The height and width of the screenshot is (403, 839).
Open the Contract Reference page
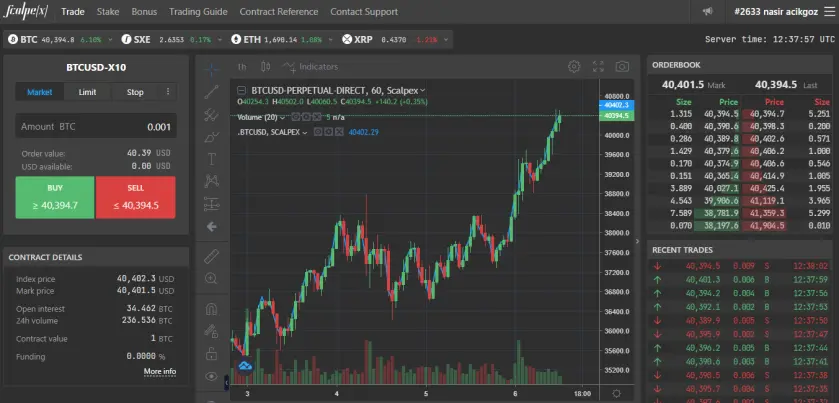279,11
